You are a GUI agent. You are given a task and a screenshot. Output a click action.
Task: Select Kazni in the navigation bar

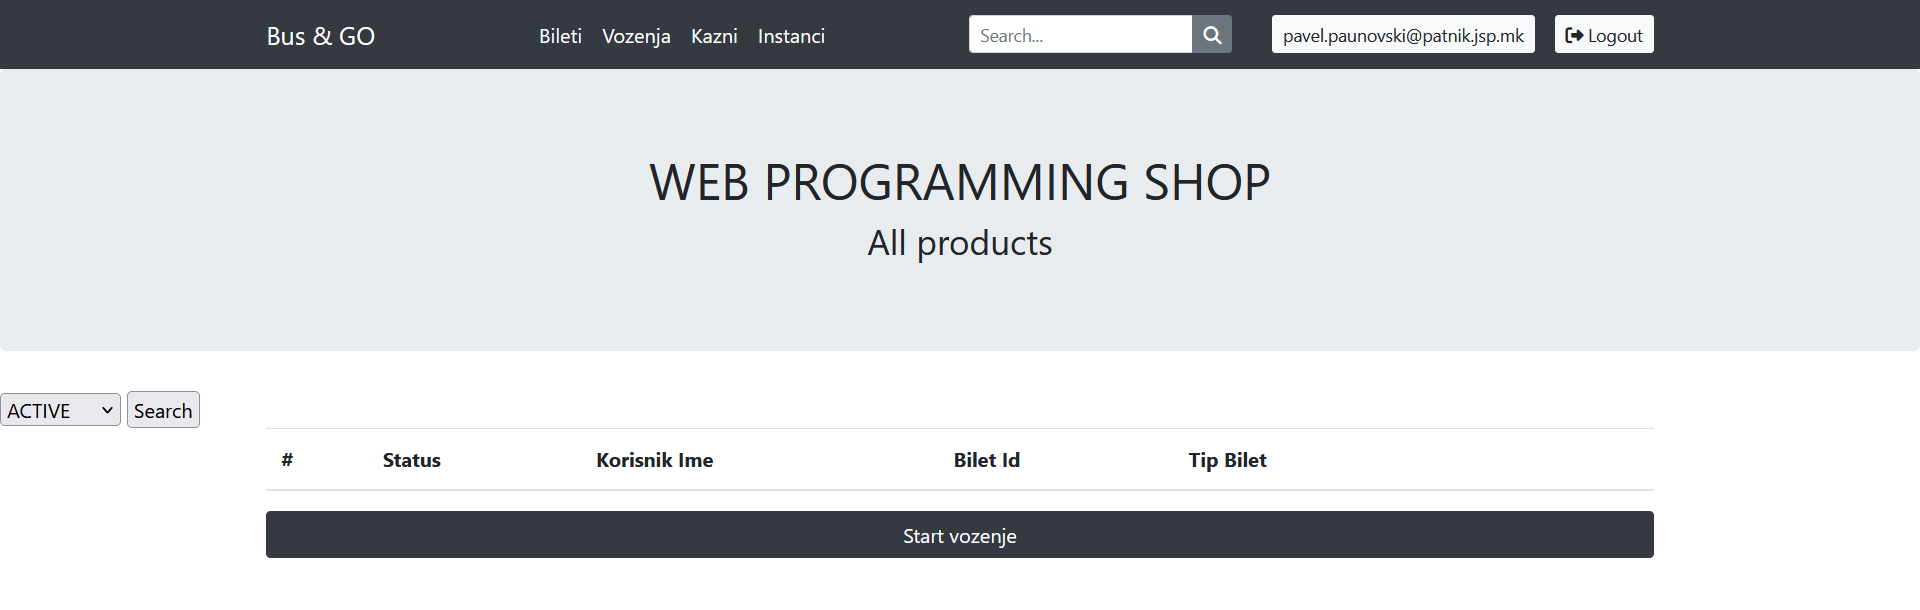pos(714,36)
